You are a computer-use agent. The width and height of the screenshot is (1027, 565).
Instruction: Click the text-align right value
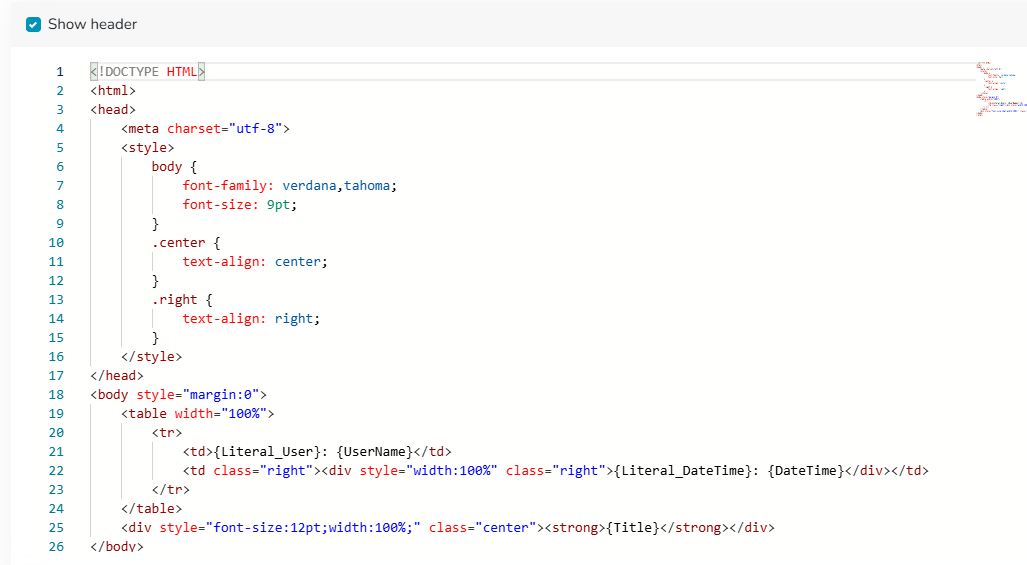tap(294, 319)
